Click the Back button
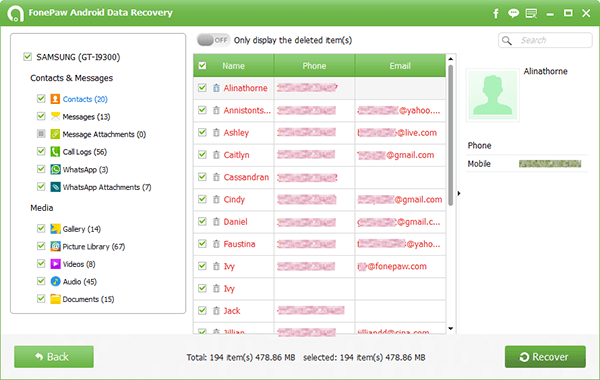600x380 pixels. pyautogui.click(x=54, y=357)
